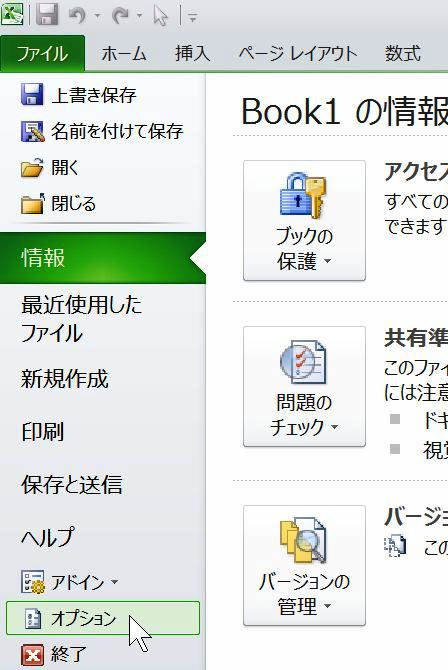The width and height of the screenshot is (448, 670).
Task: Choose 名前を付けて保存 menu entry
Action: [103, 131]
